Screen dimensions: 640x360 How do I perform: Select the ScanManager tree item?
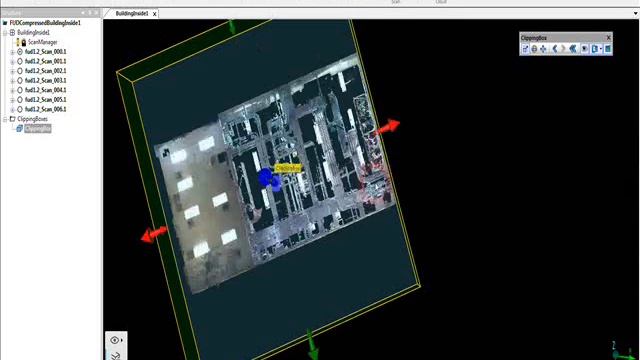pyautogui.click(x=42, y=42)
